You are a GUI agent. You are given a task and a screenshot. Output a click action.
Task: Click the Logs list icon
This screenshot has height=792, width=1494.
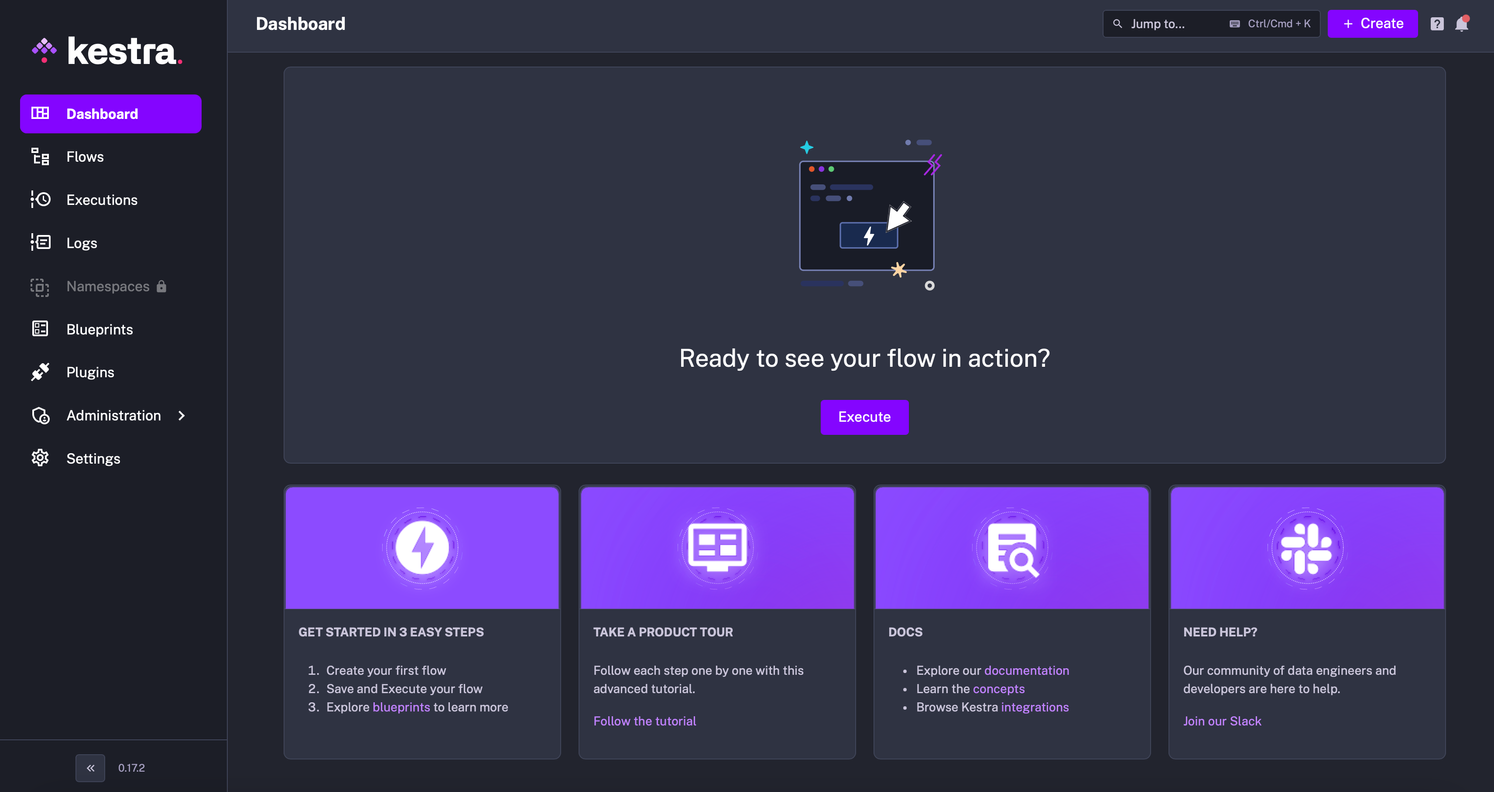(x=40, y=242)
